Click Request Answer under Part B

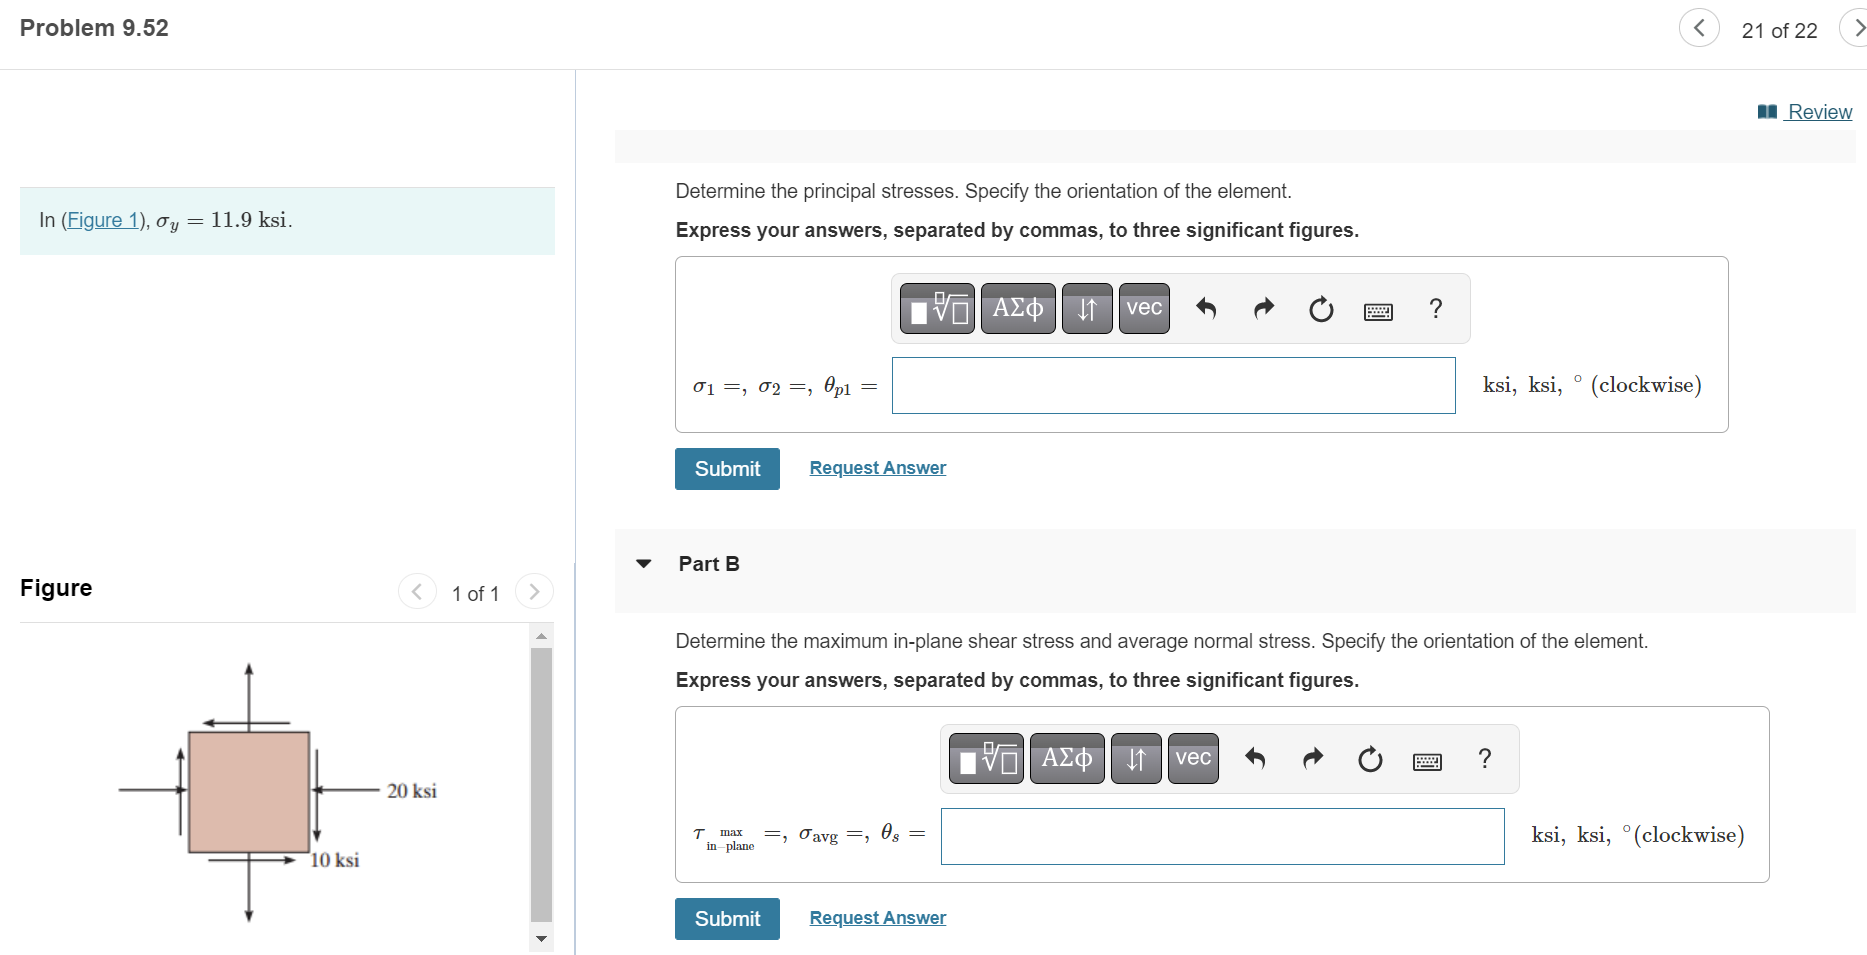pyautogui.click(x=877, y=917)
